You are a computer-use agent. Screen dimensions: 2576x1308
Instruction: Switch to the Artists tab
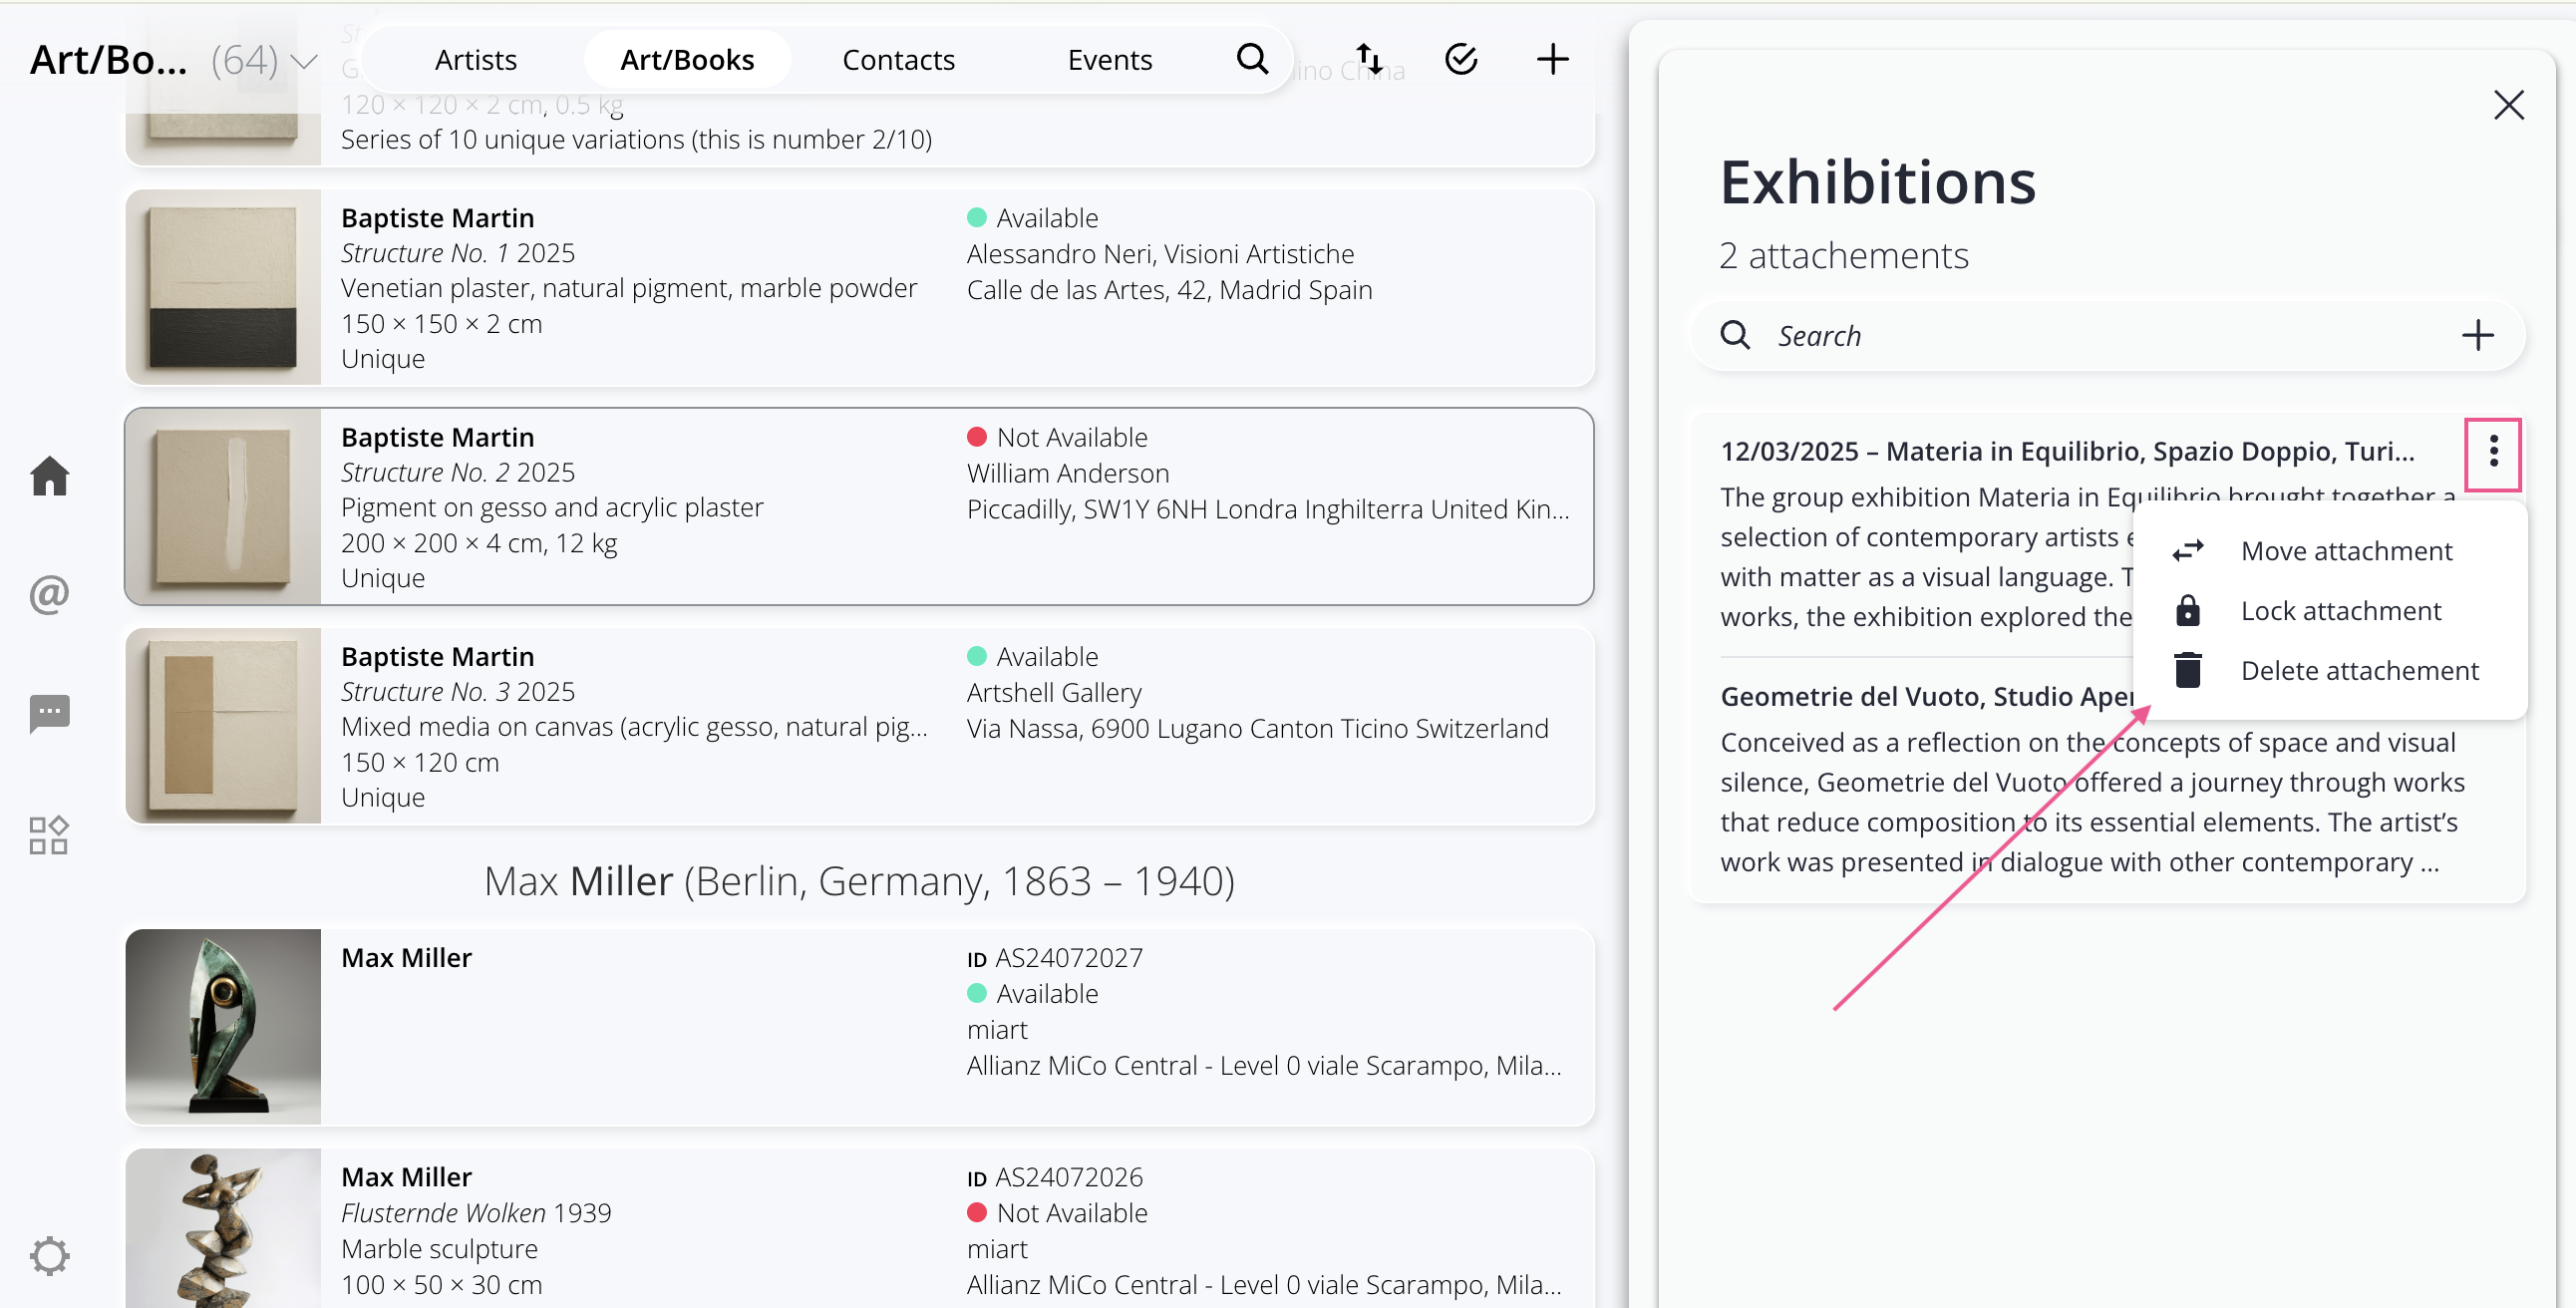click(x=475, y=59)
